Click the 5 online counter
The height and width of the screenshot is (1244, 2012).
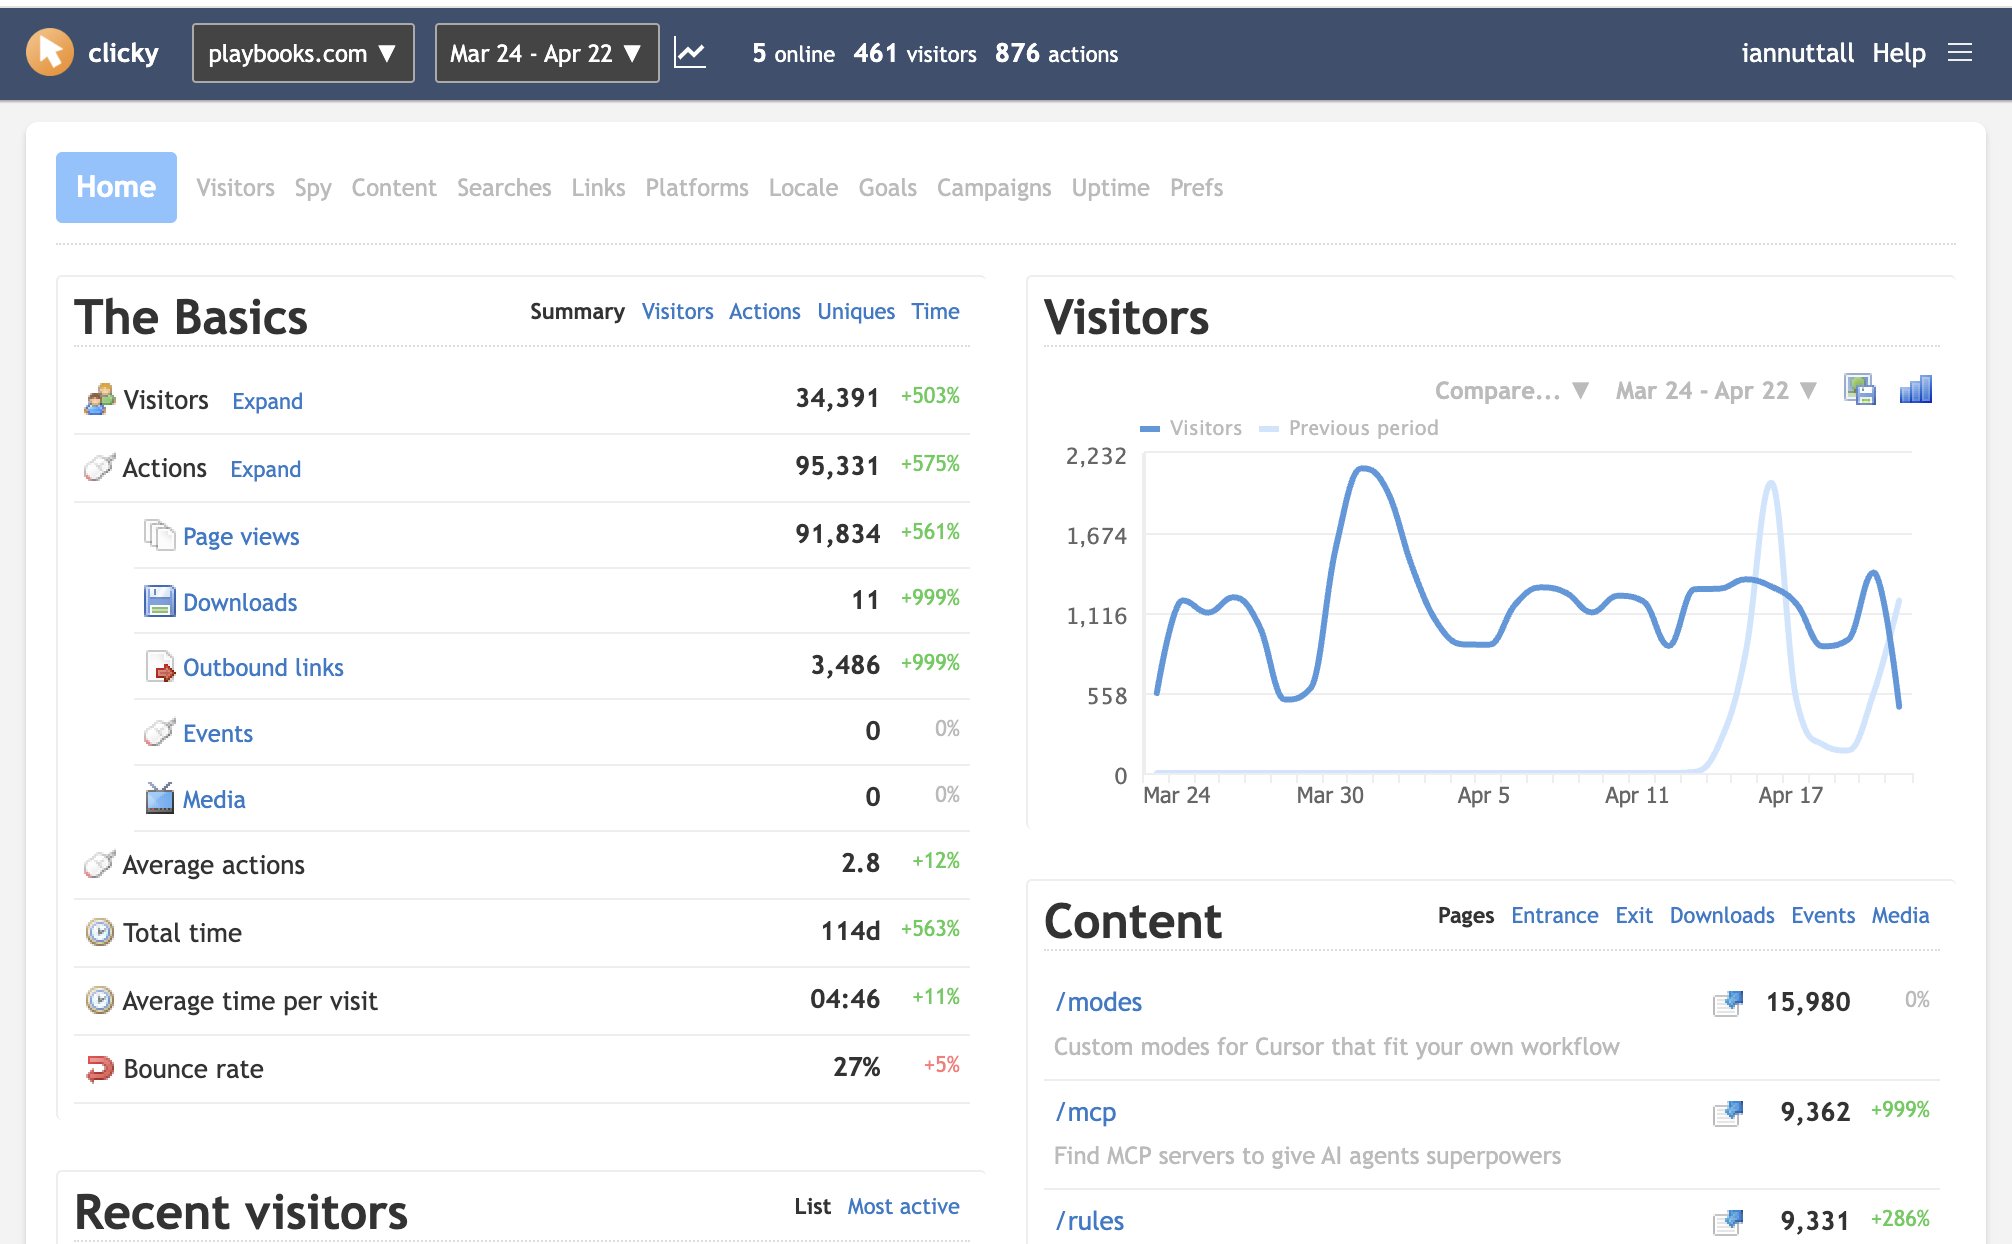pyautogui.click(x=793, y=53)
